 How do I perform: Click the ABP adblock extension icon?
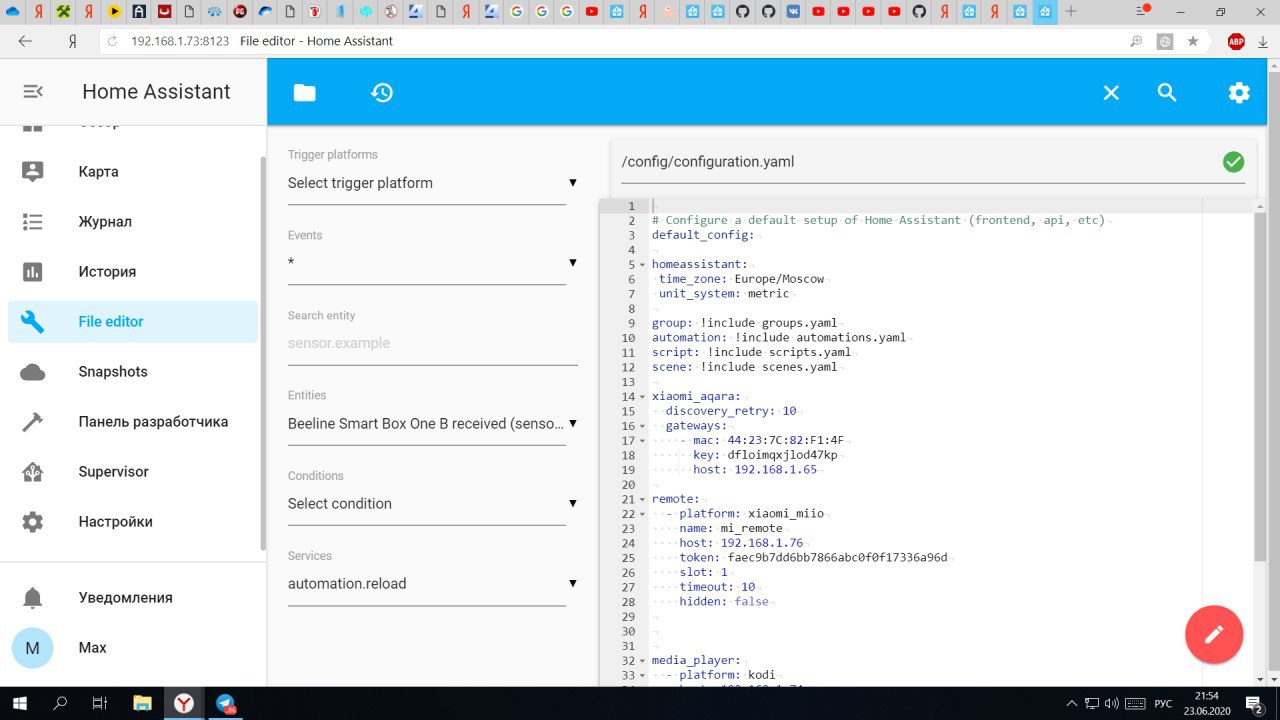1236,41
